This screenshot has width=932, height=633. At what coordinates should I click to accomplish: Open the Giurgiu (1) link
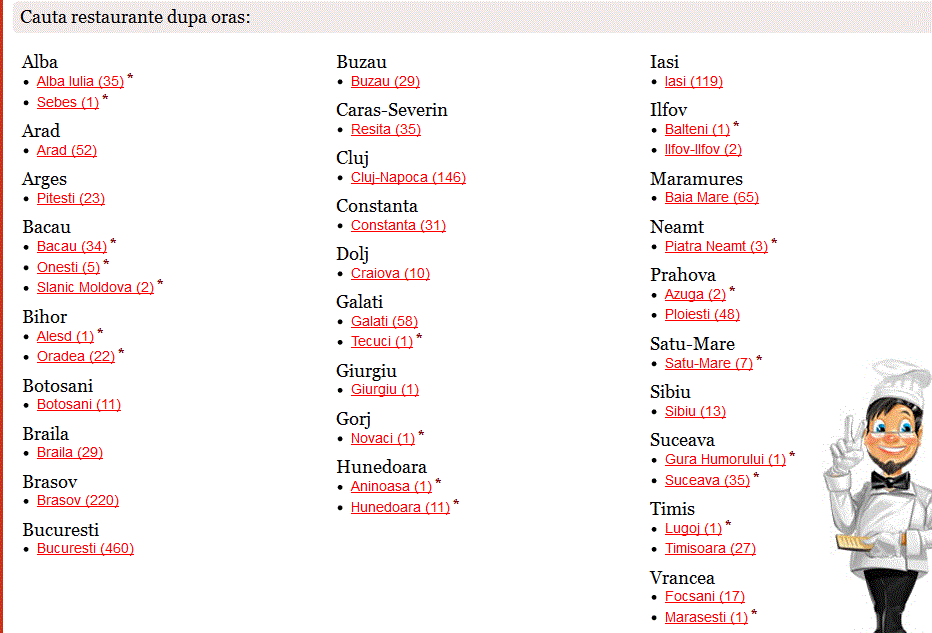tap(385, 390)
